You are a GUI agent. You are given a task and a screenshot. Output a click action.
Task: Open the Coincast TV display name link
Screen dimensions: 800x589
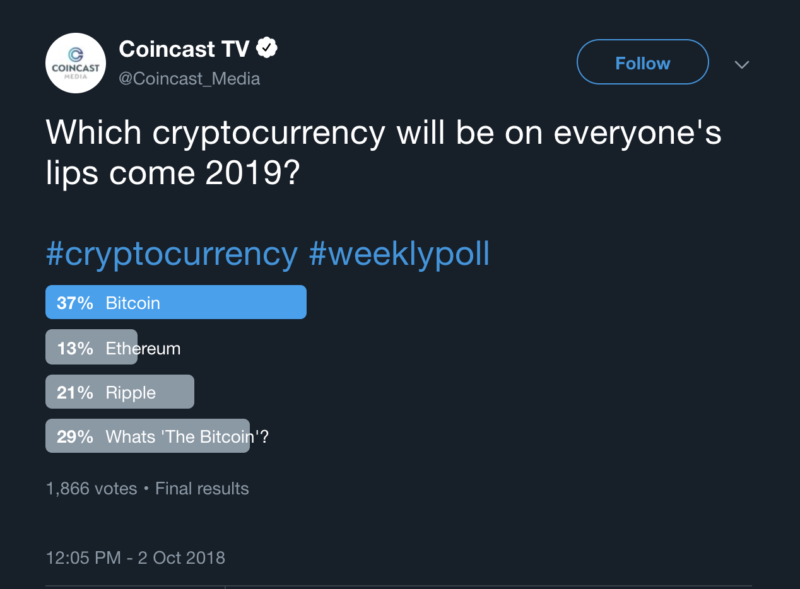[x=185, y=49]
